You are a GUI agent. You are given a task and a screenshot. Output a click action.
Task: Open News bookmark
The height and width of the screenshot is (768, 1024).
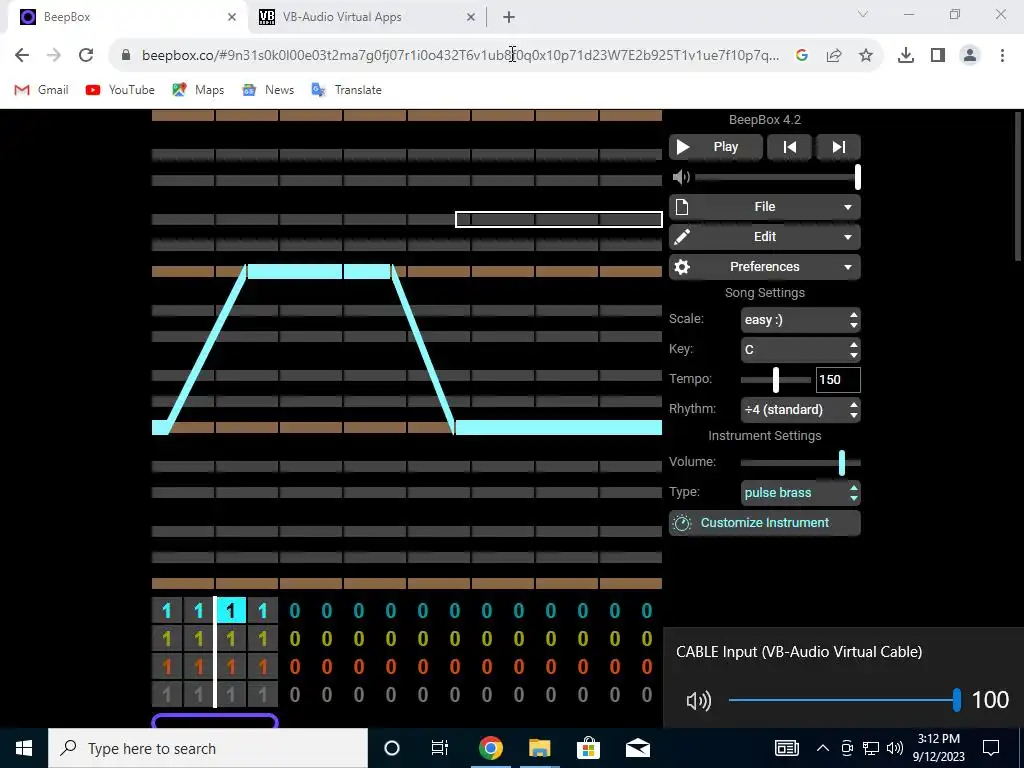[x=268, y=90]
